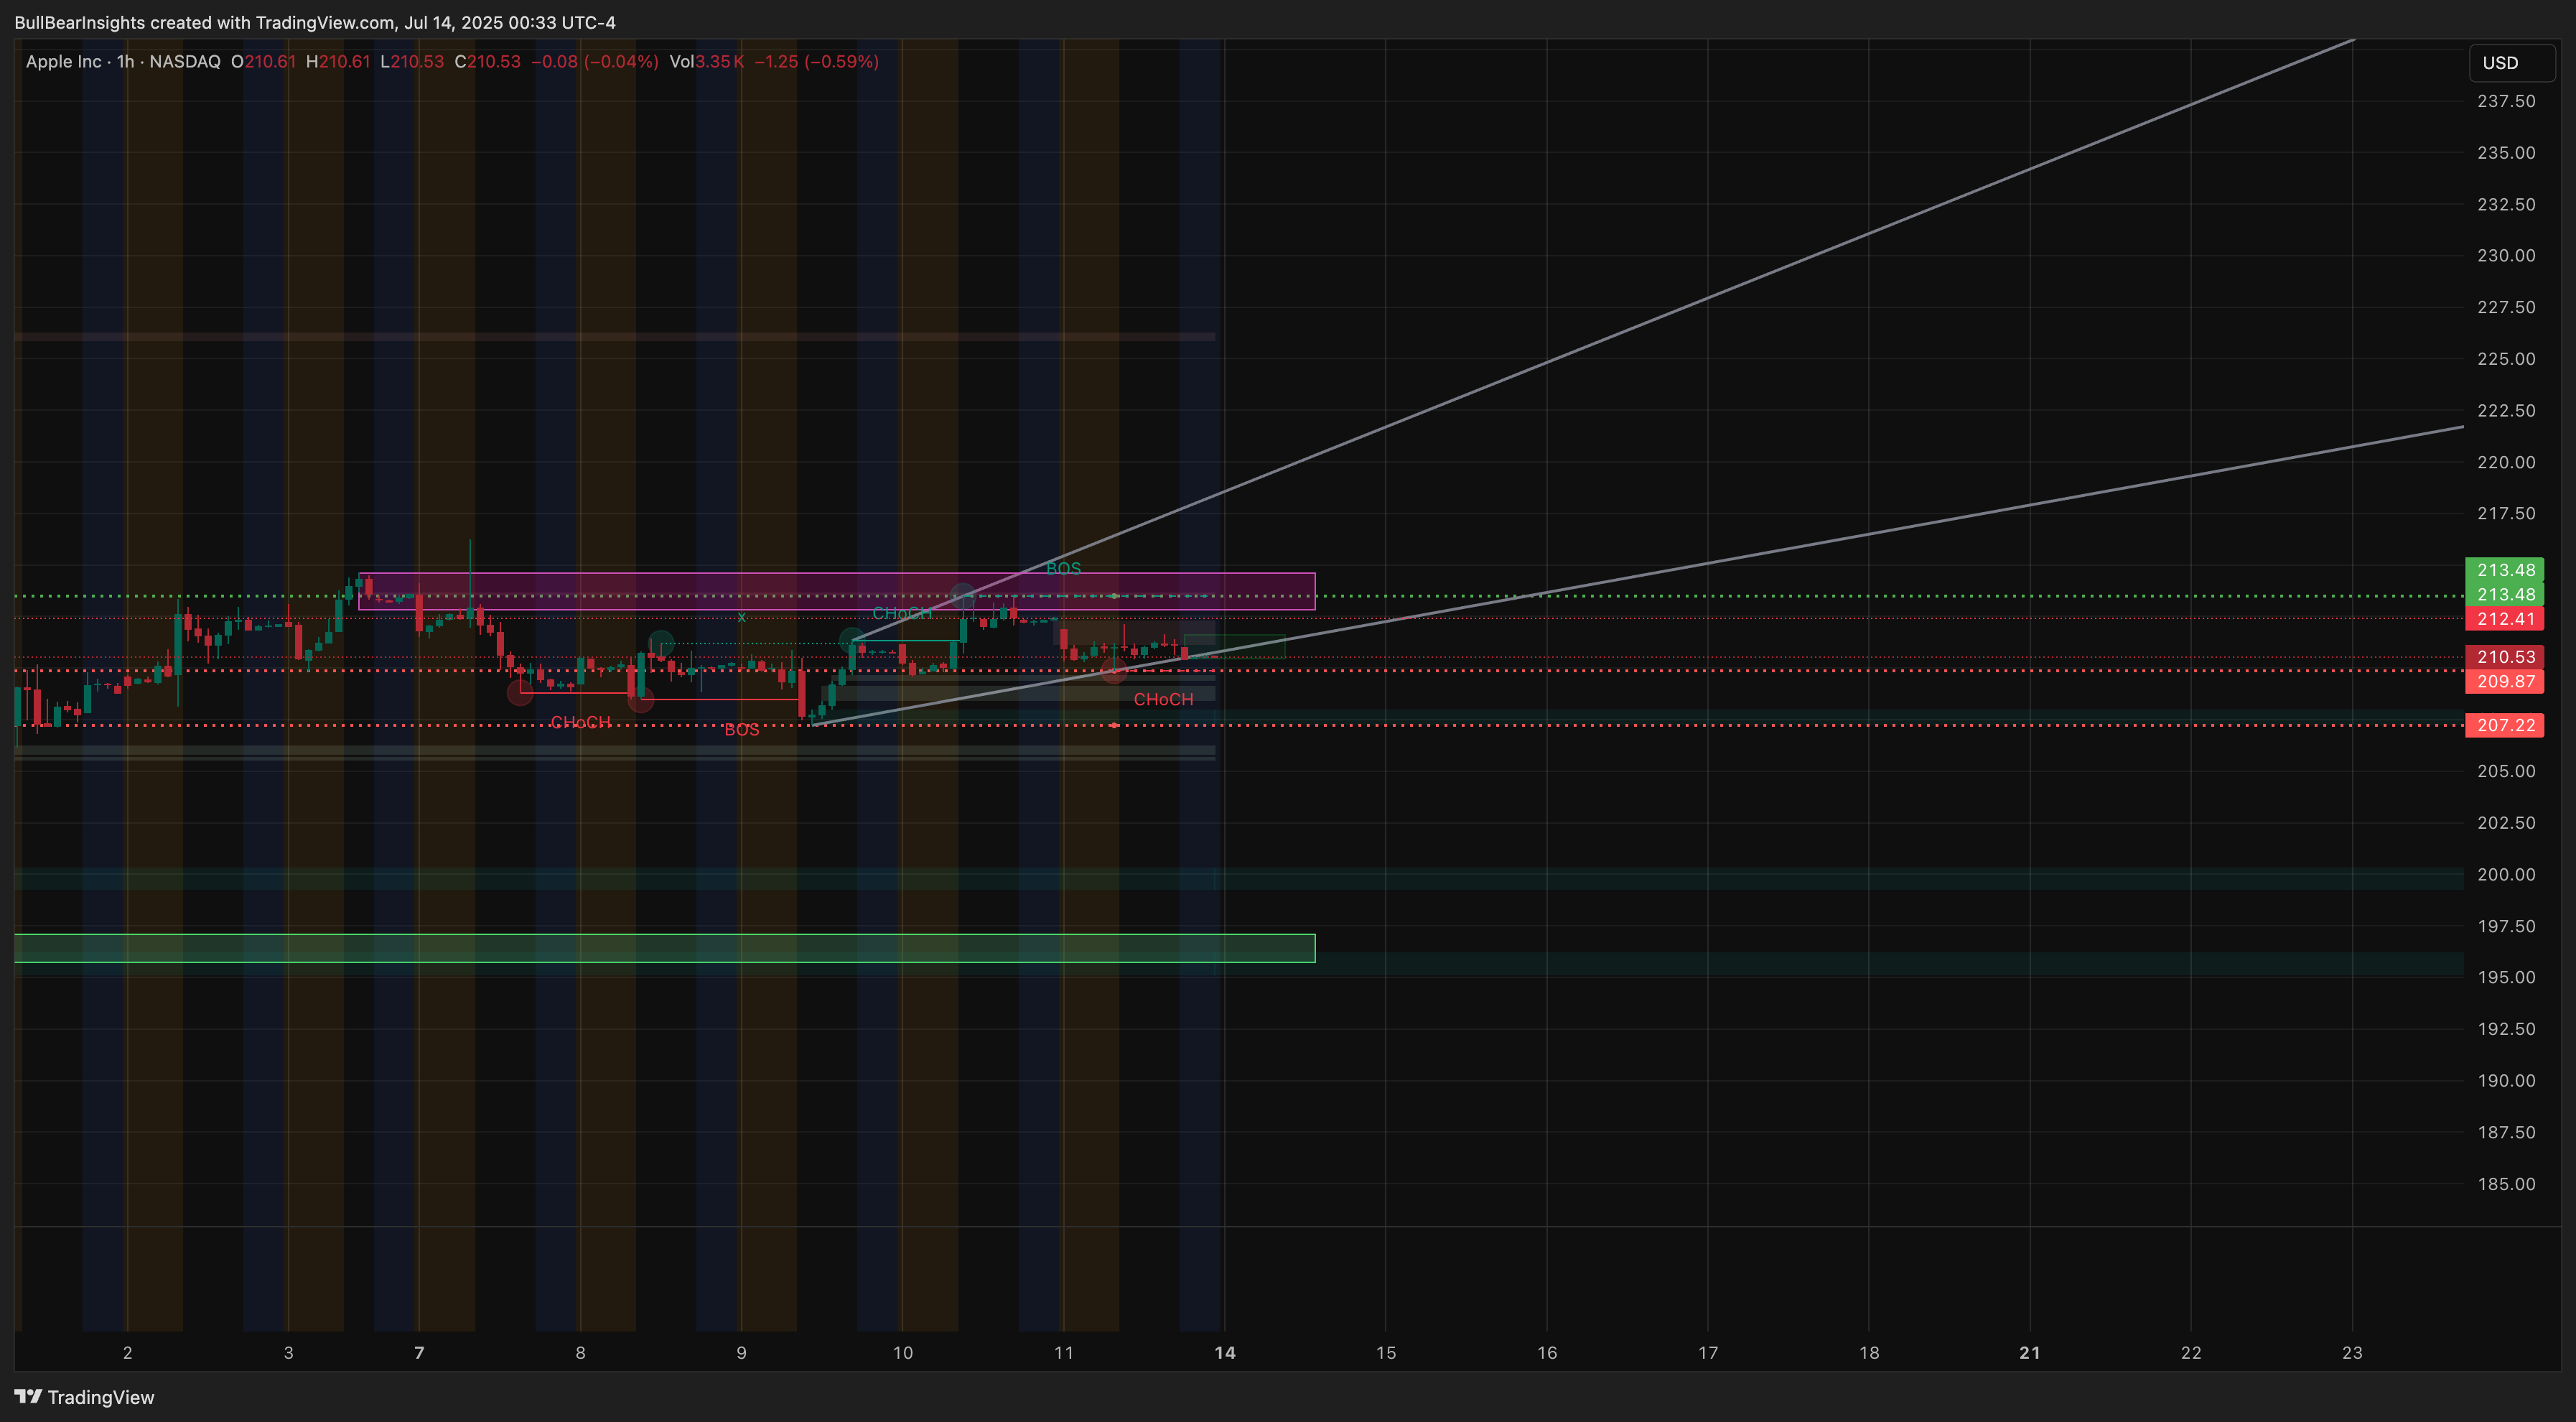
Task: Select the open value O210.61
Action: (263, 62)
